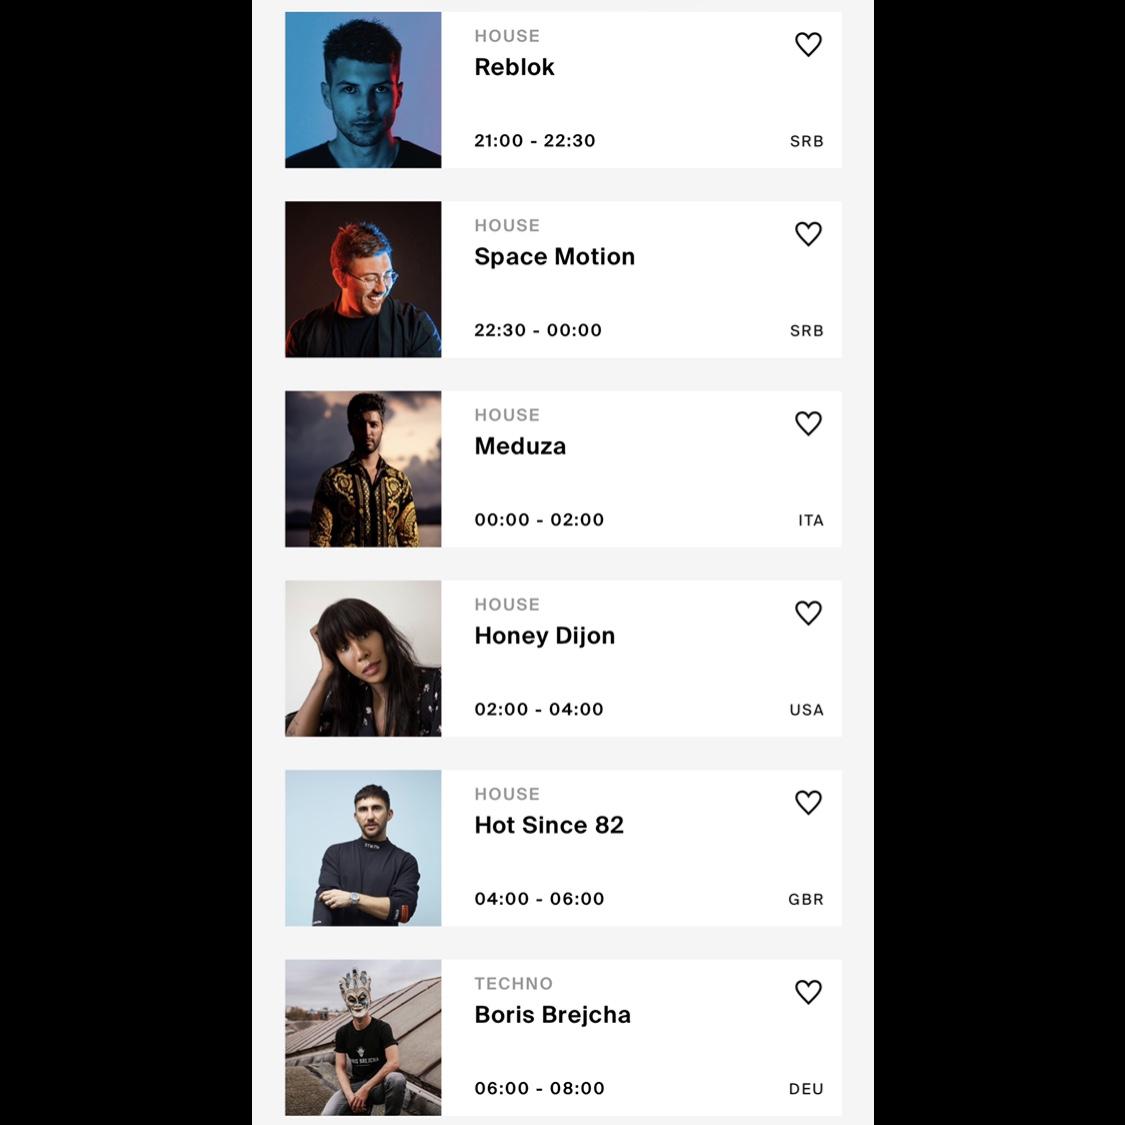This screenshot has width=1125, height=1125.
Task: Select the Meduza name title
Action: (x=520, y=446)
